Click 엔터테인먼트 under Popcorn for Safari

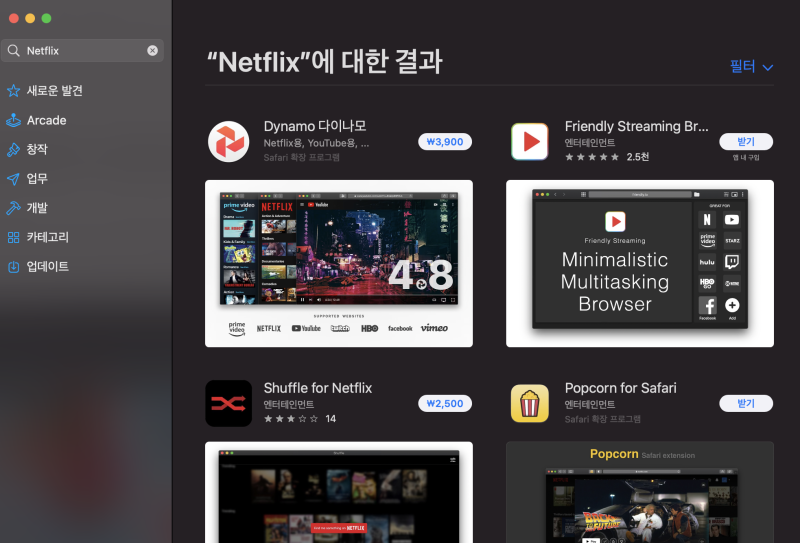590,404
